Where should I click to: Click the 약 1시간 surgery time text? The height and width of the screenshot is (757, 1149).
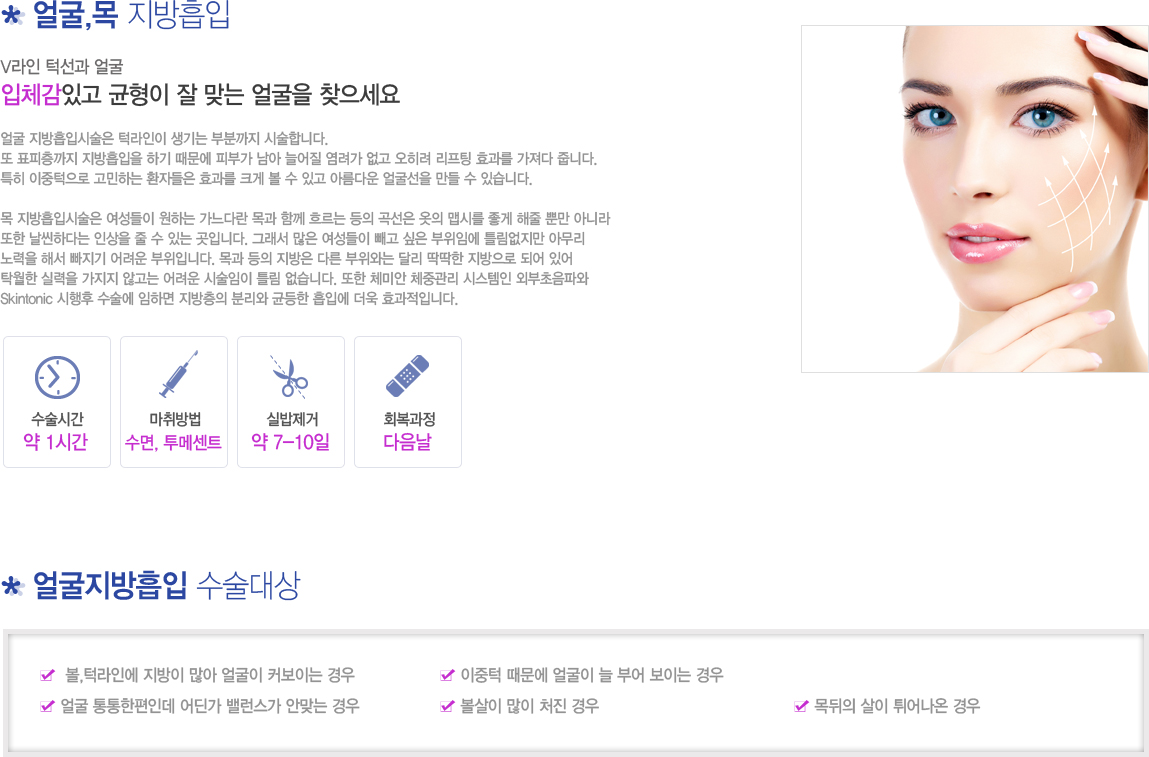(x=56, y=442)
